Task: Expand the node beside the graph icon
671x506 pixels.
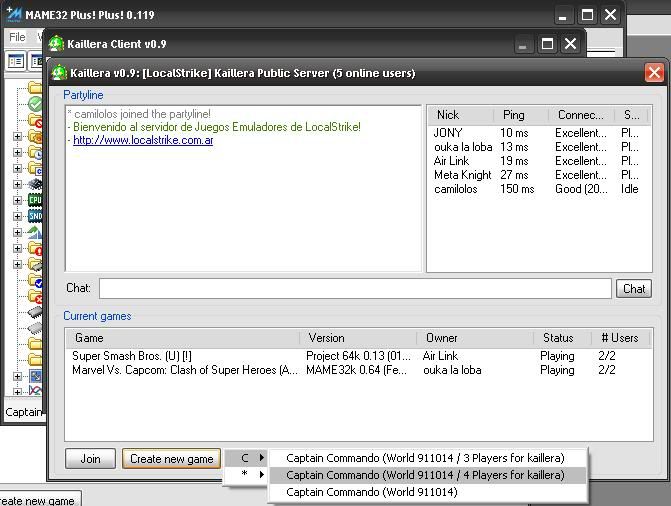Action: click(17, 391)
